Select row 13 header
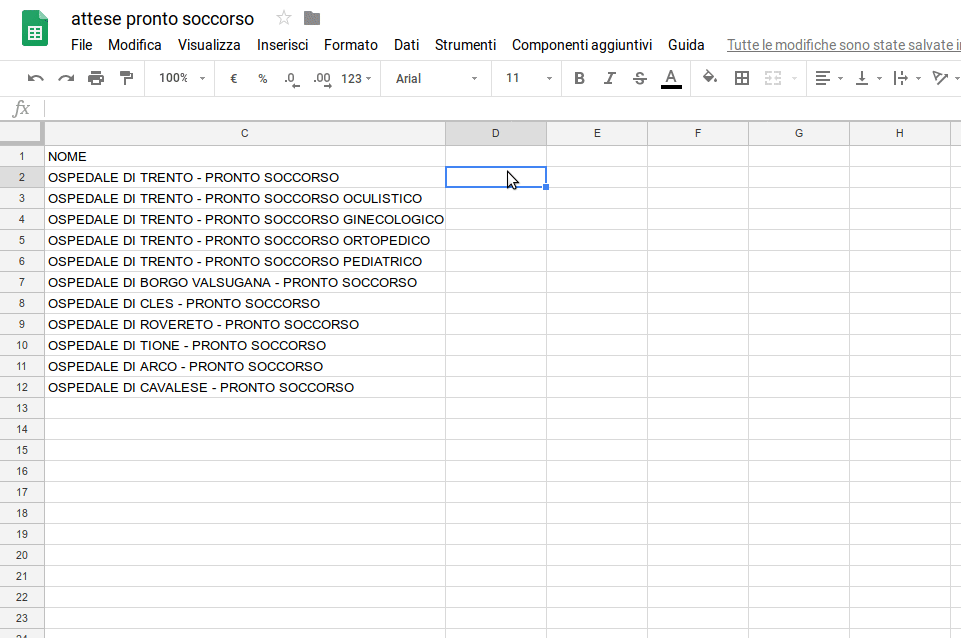 tap(22, 408)
